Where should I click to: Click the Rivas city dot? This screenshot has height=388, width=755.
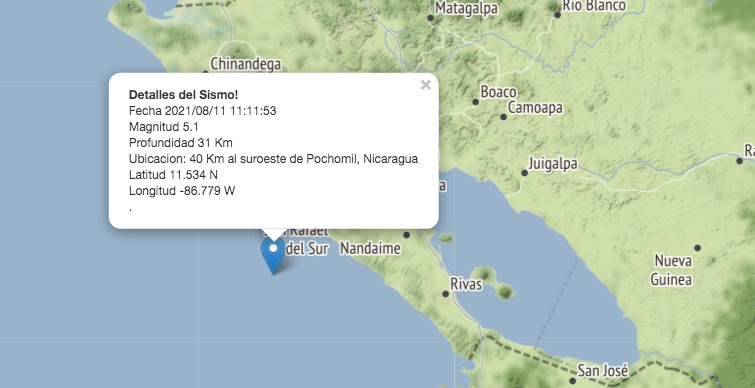pos(445,294)
